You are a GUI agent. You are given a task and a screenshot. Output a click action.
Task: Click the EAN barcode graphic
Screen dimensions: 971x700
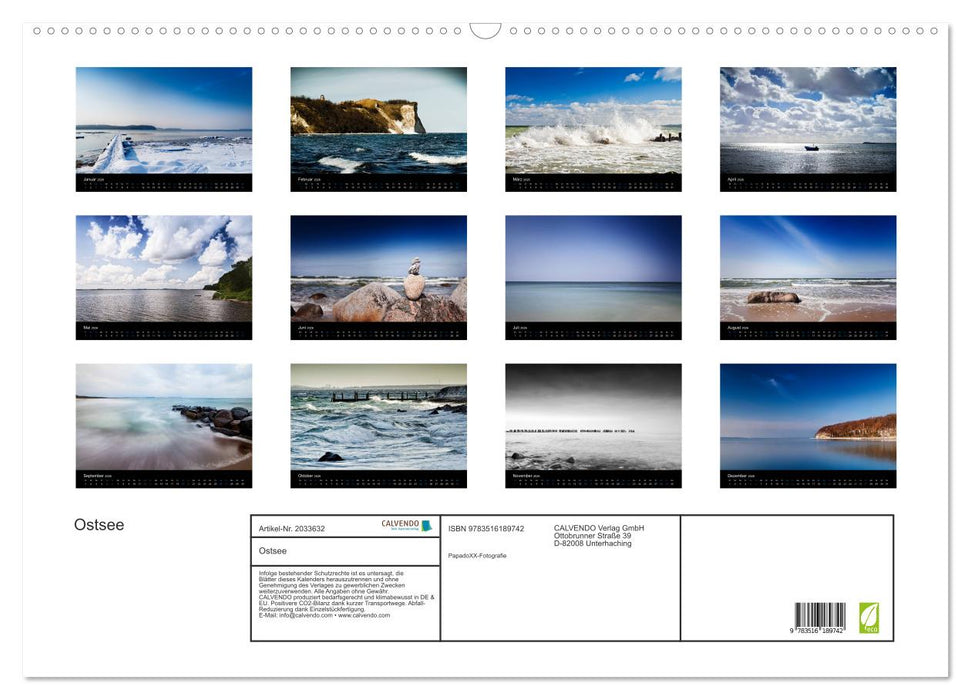click(817, 619)
